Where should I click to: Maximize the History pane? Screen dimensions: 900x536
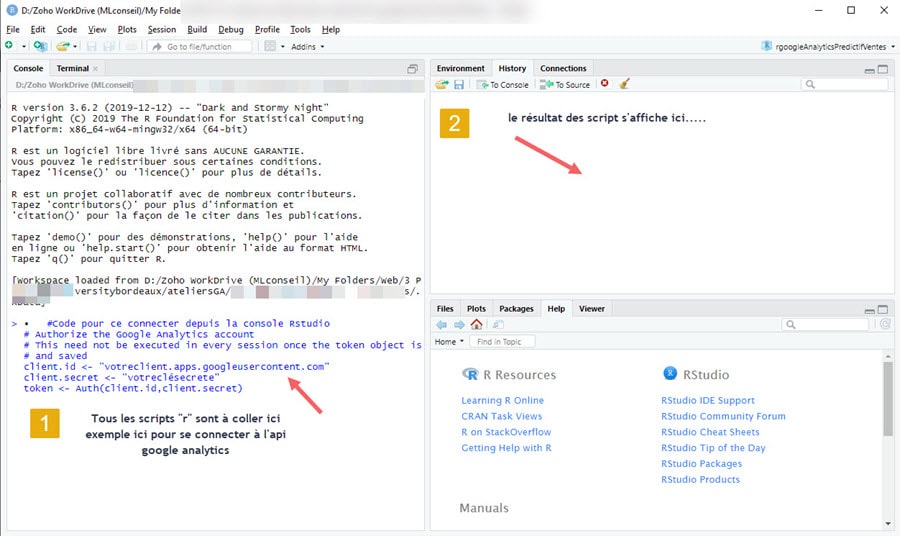pos(883,69)
